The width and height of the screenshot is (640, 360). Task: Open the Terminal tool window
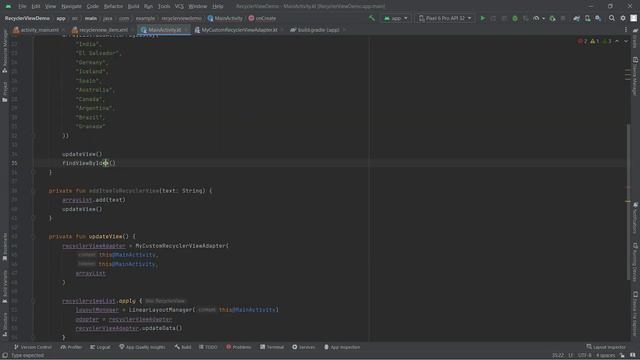coord(272,347)
